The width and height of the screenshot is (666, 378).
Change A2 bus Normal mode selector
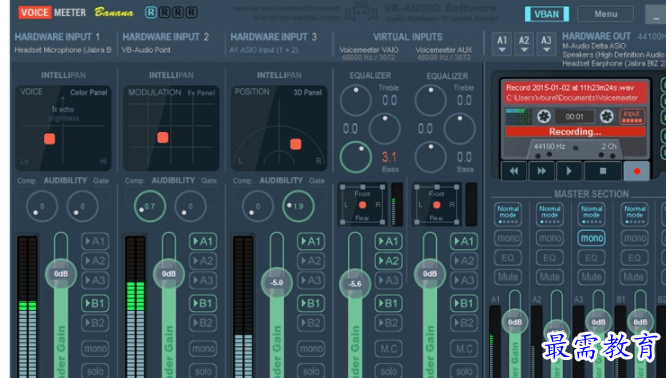click(x=550, y=214)
